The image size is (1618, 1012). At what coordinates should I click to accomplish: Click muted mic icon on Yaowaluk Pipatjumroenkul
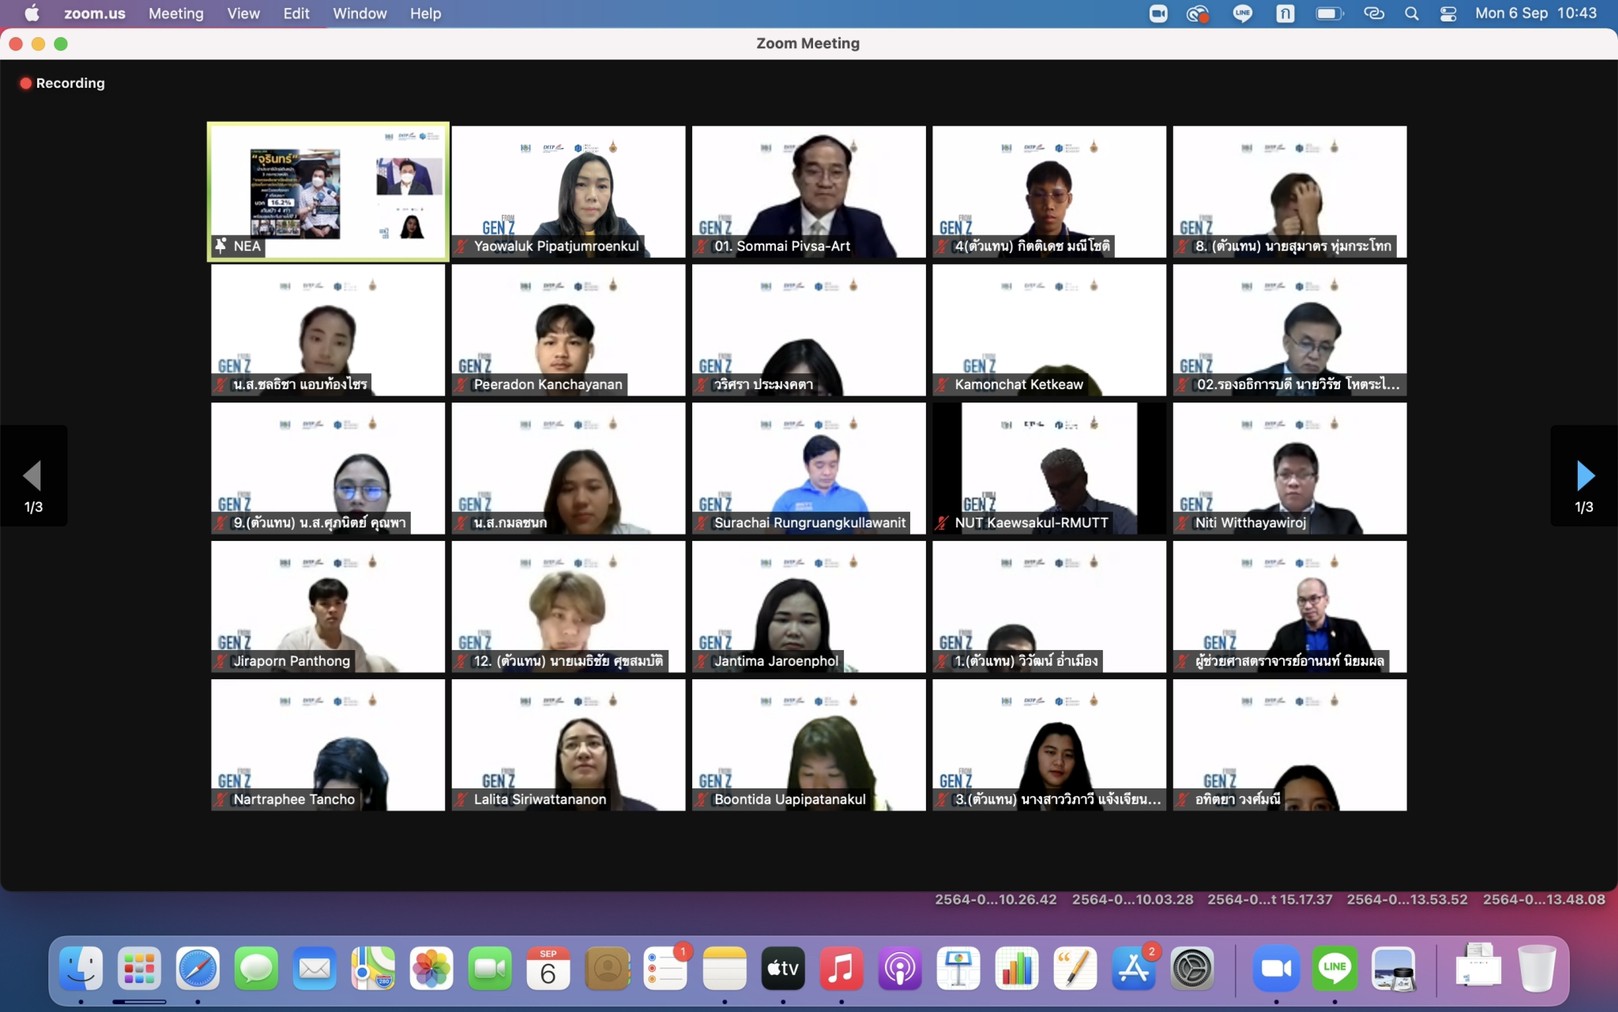[462, 246]
